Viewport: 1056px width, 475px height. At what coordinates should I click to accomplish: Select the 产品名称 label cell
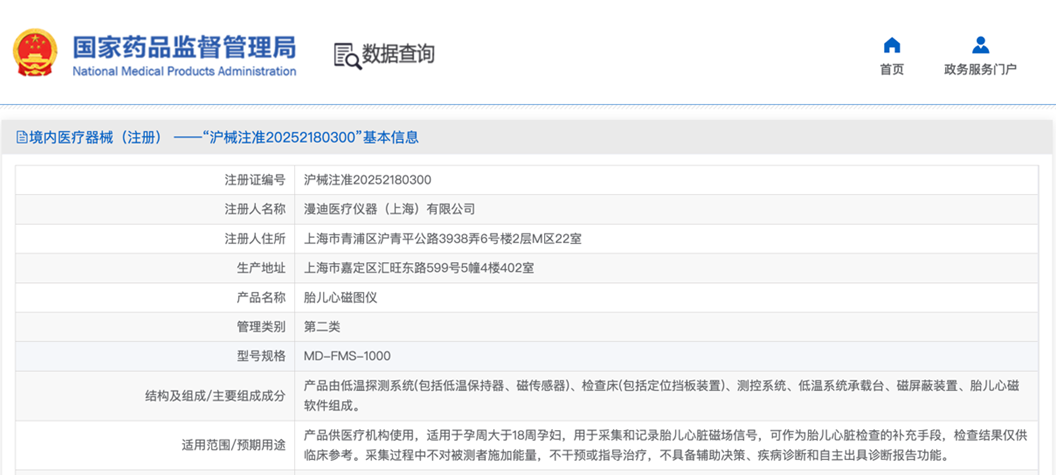[155, 297]
